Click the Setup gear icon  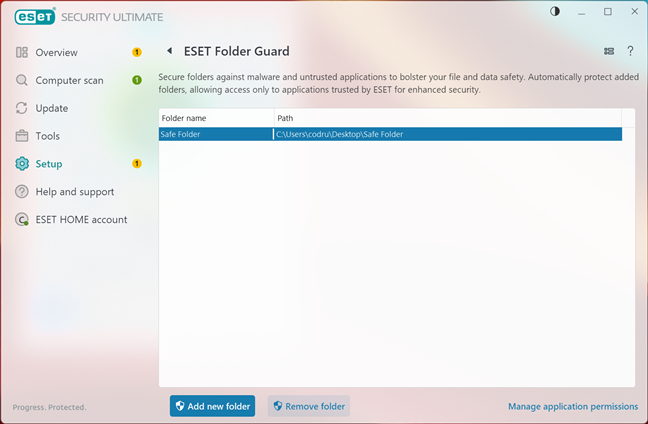point(21,164)
